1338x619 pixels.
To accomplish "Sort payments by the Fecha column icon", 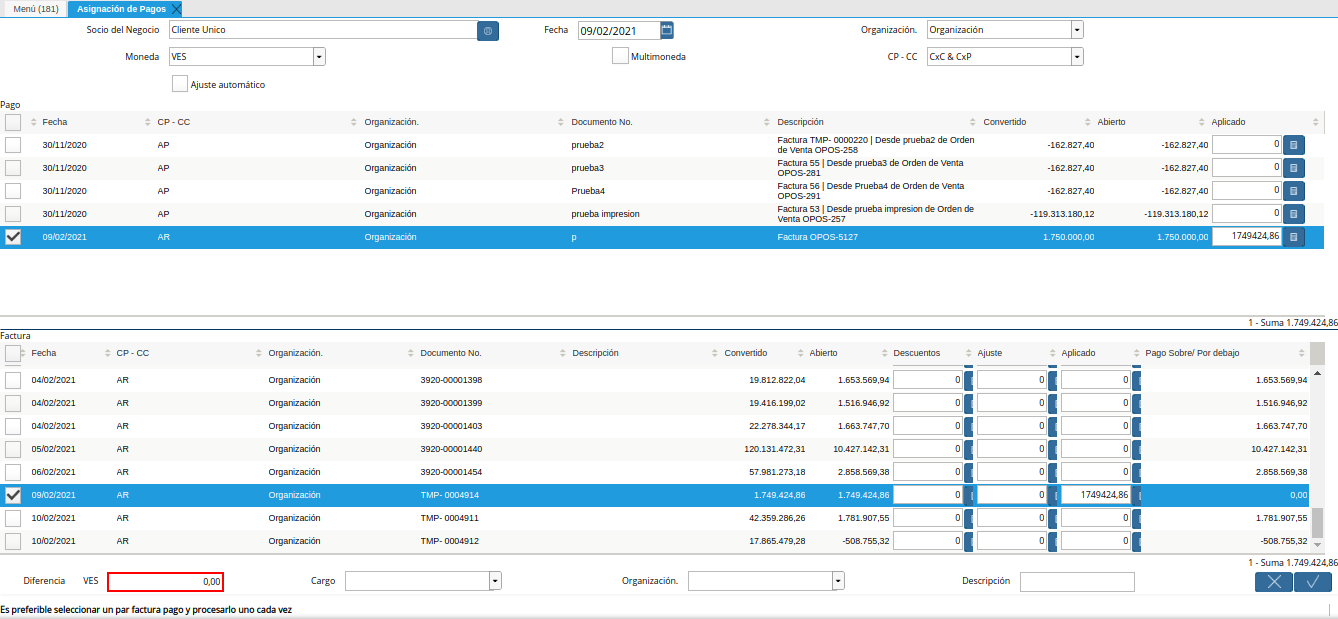I will (35, 122).
